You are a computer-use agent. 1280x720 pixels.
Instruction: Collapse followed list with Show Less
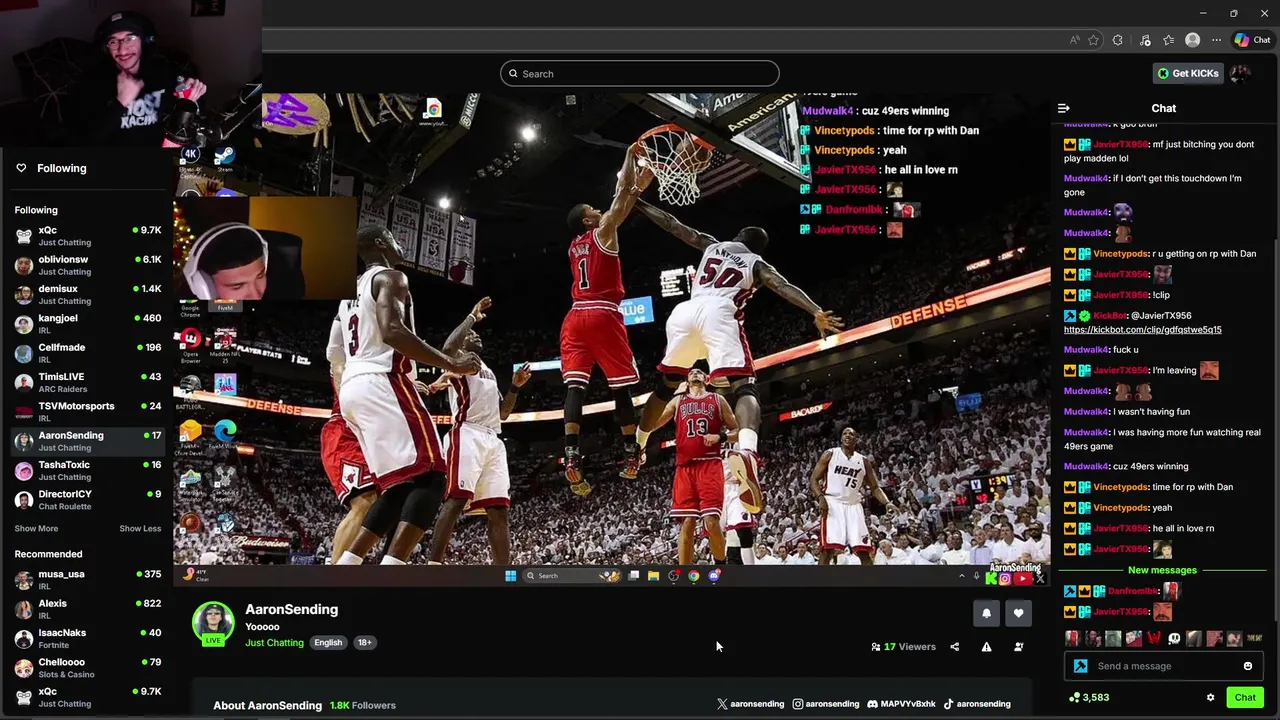(140, 528)
